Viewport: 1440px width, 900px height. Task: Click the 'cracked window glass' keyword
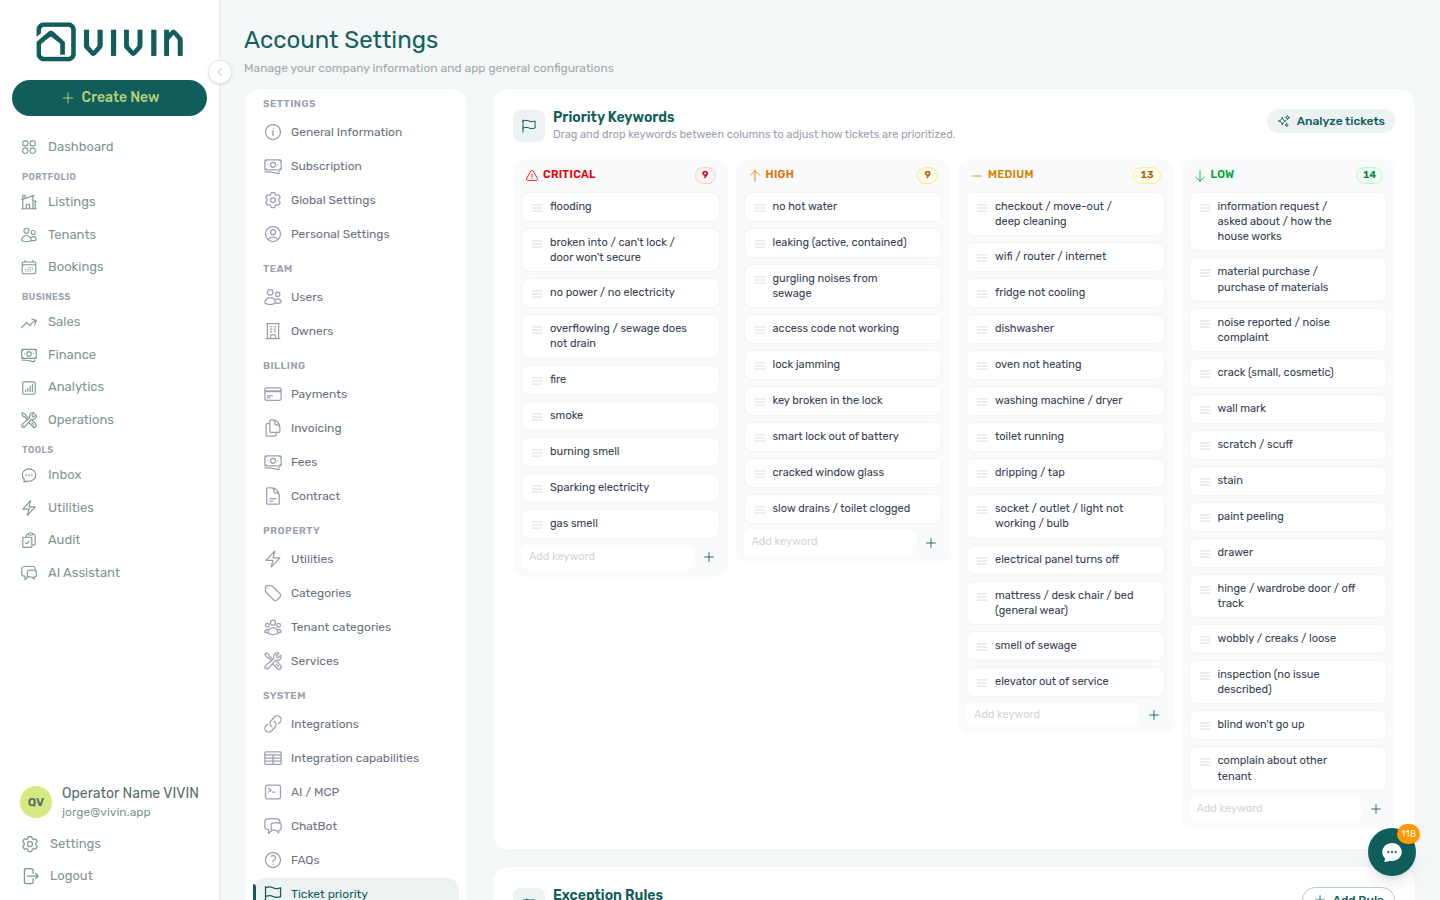click(x=843, y=473)
